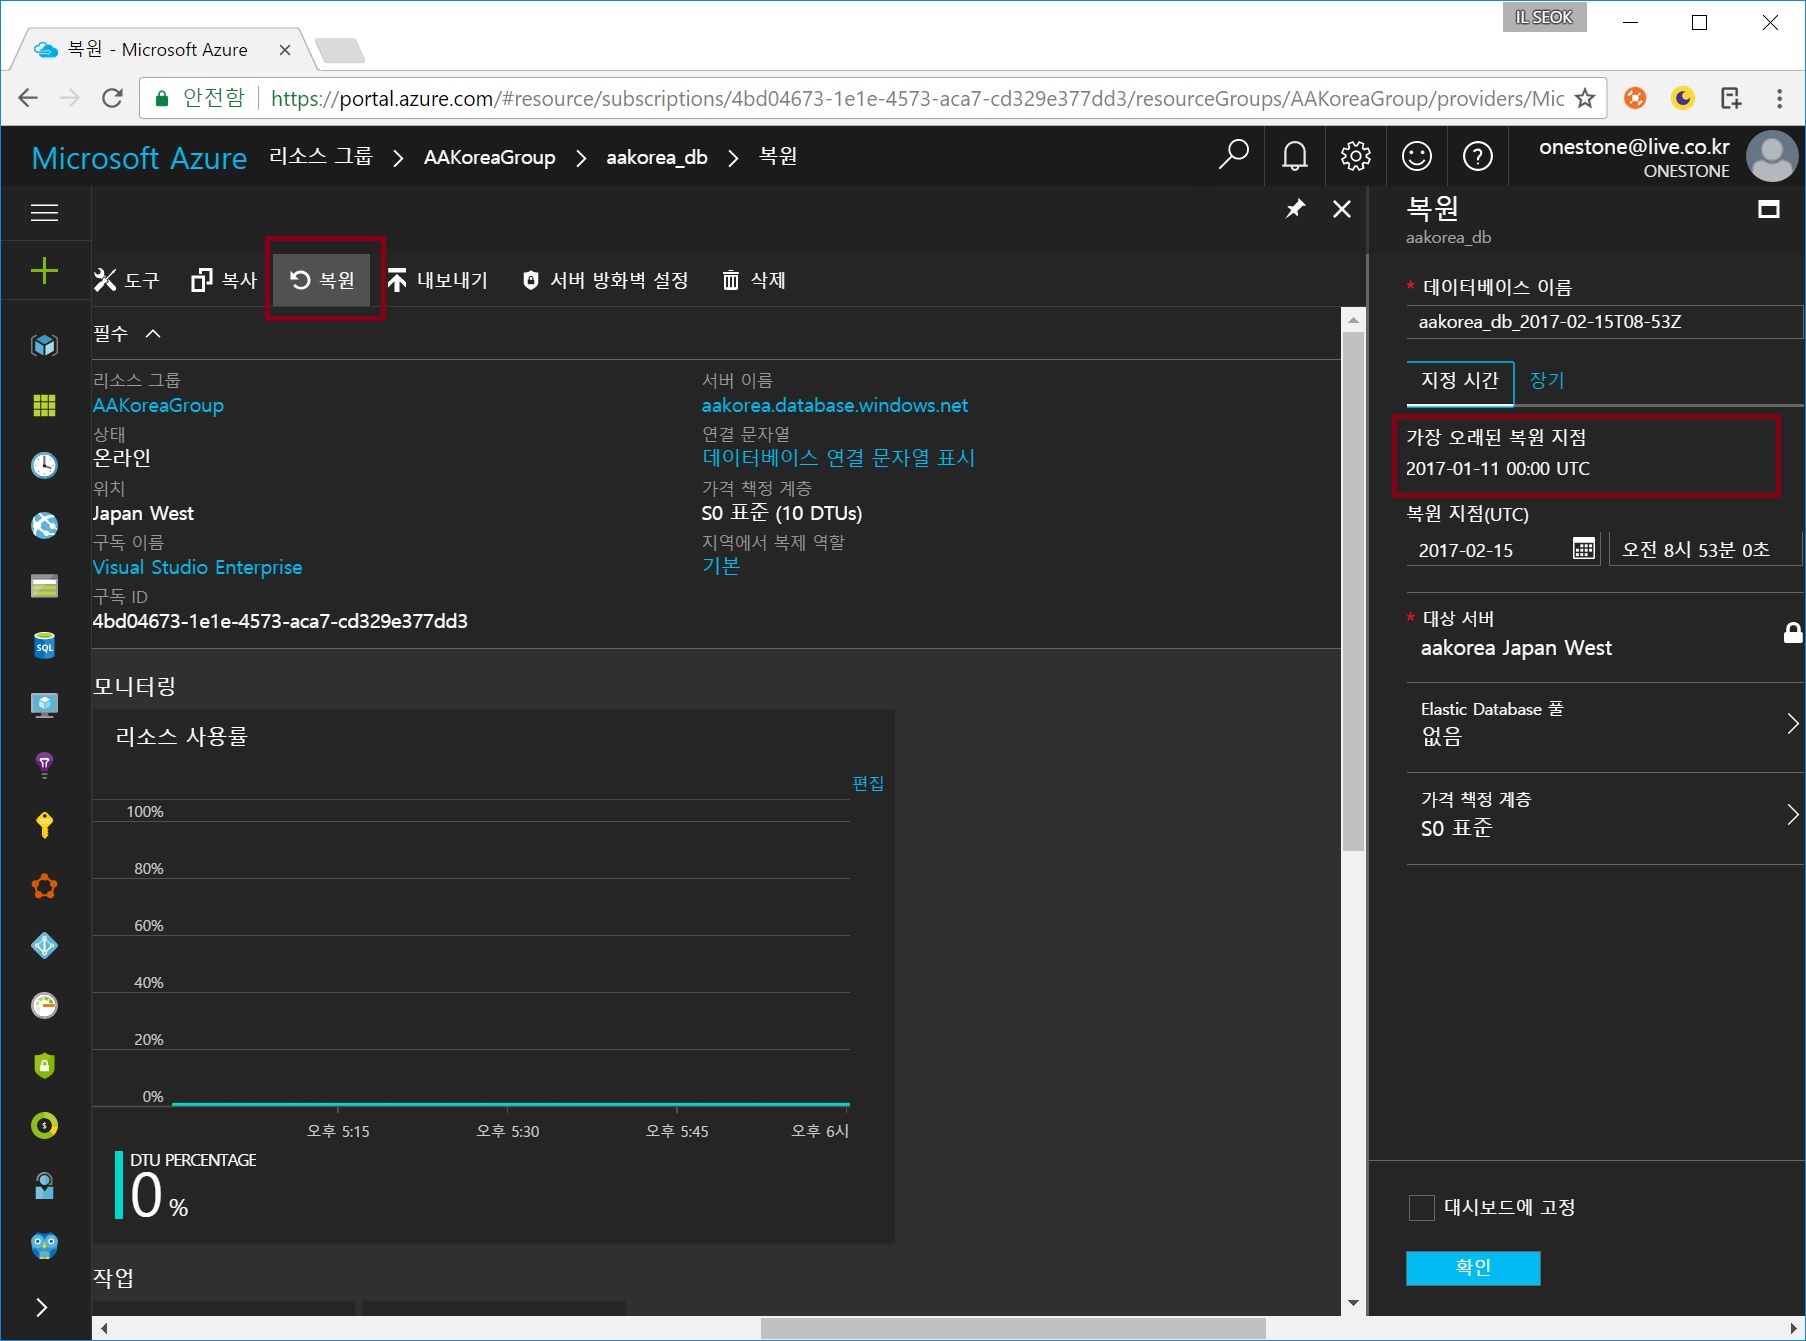Open the storage card icon in sidebar
The height and width of the screenshot is (1341, 1806).
click(x=44, y=585)
